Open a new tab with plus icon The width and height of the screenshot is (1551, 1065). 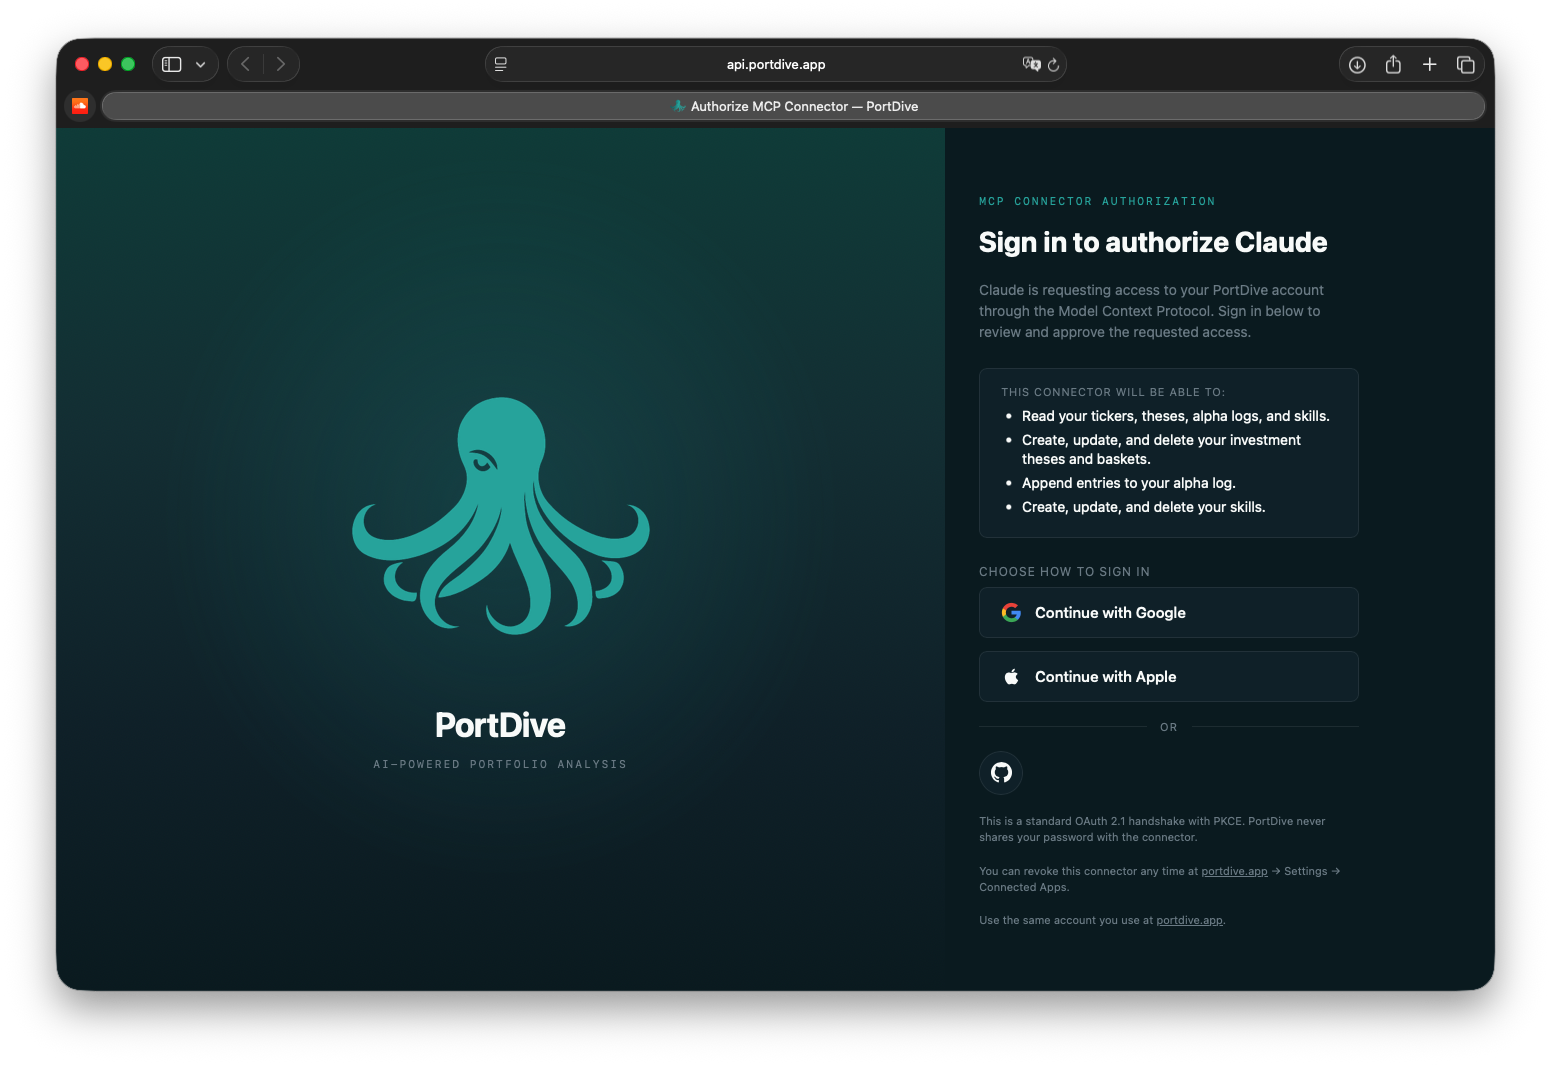point(1430,64)
